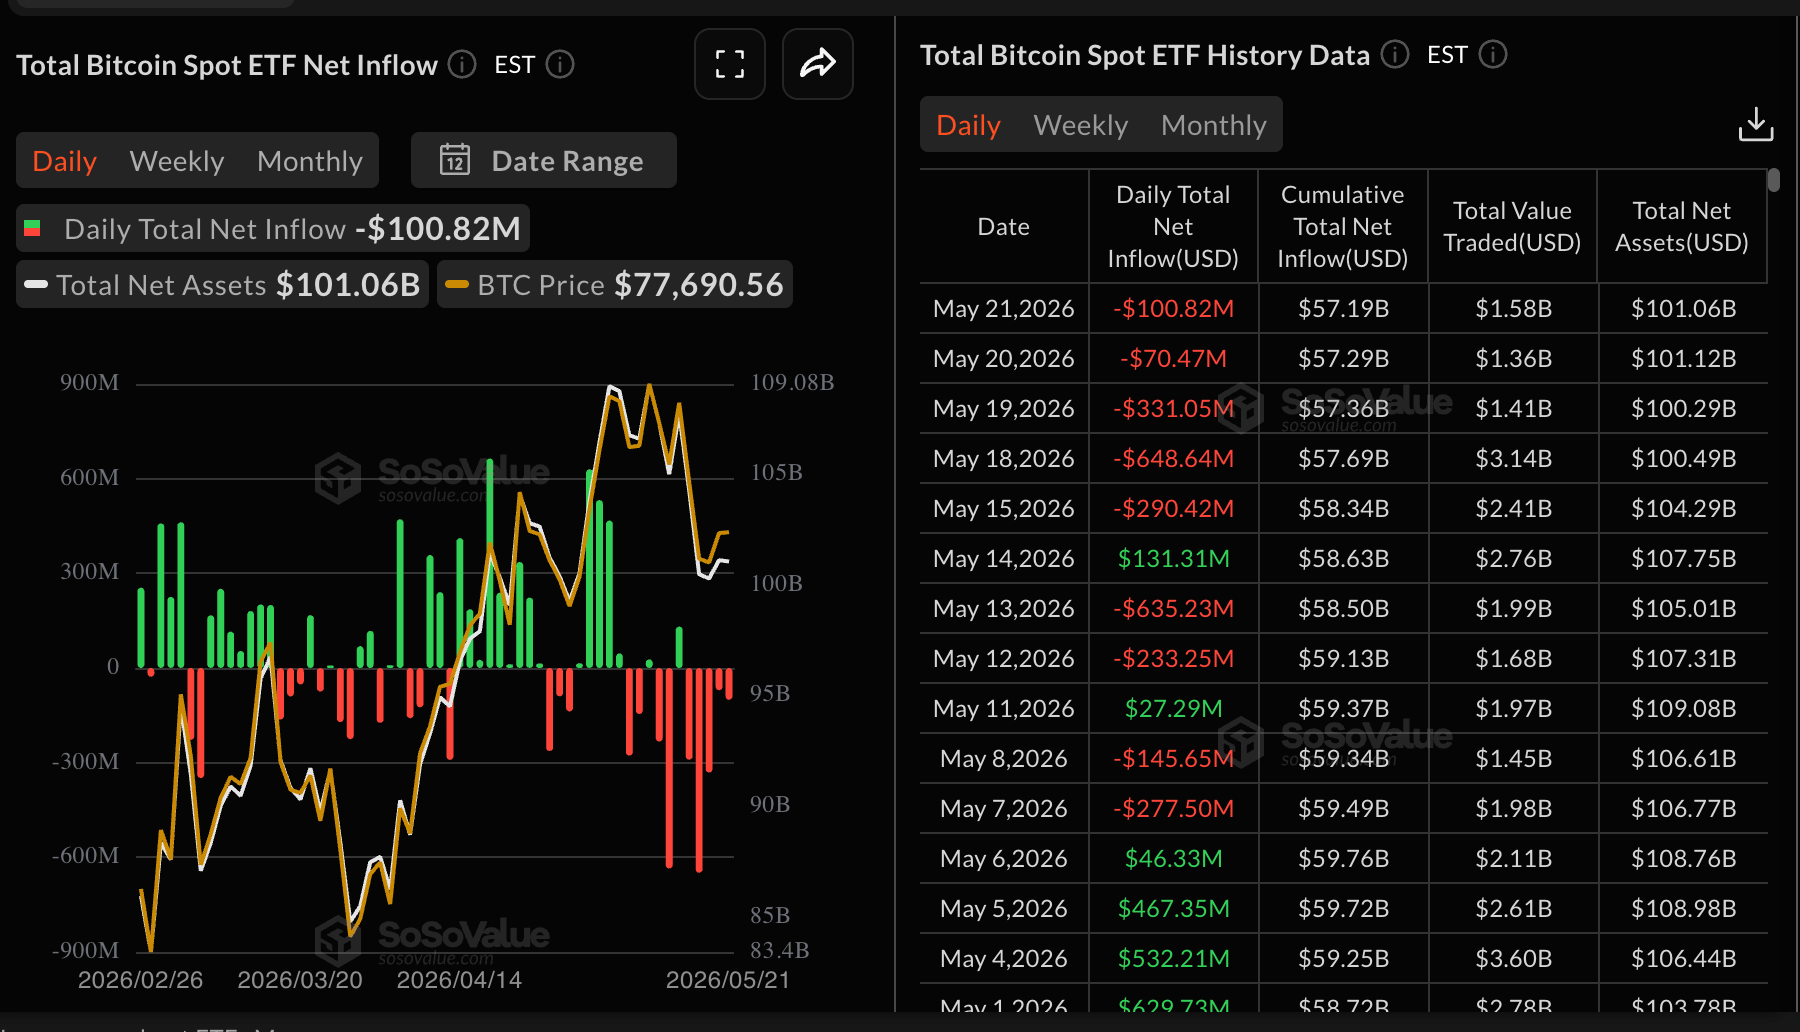Image resolution: width=1800 pixels, height=1032 pixels.
Task: Click -$70.47M inflow cell
Action: [x=1173, y=359]
